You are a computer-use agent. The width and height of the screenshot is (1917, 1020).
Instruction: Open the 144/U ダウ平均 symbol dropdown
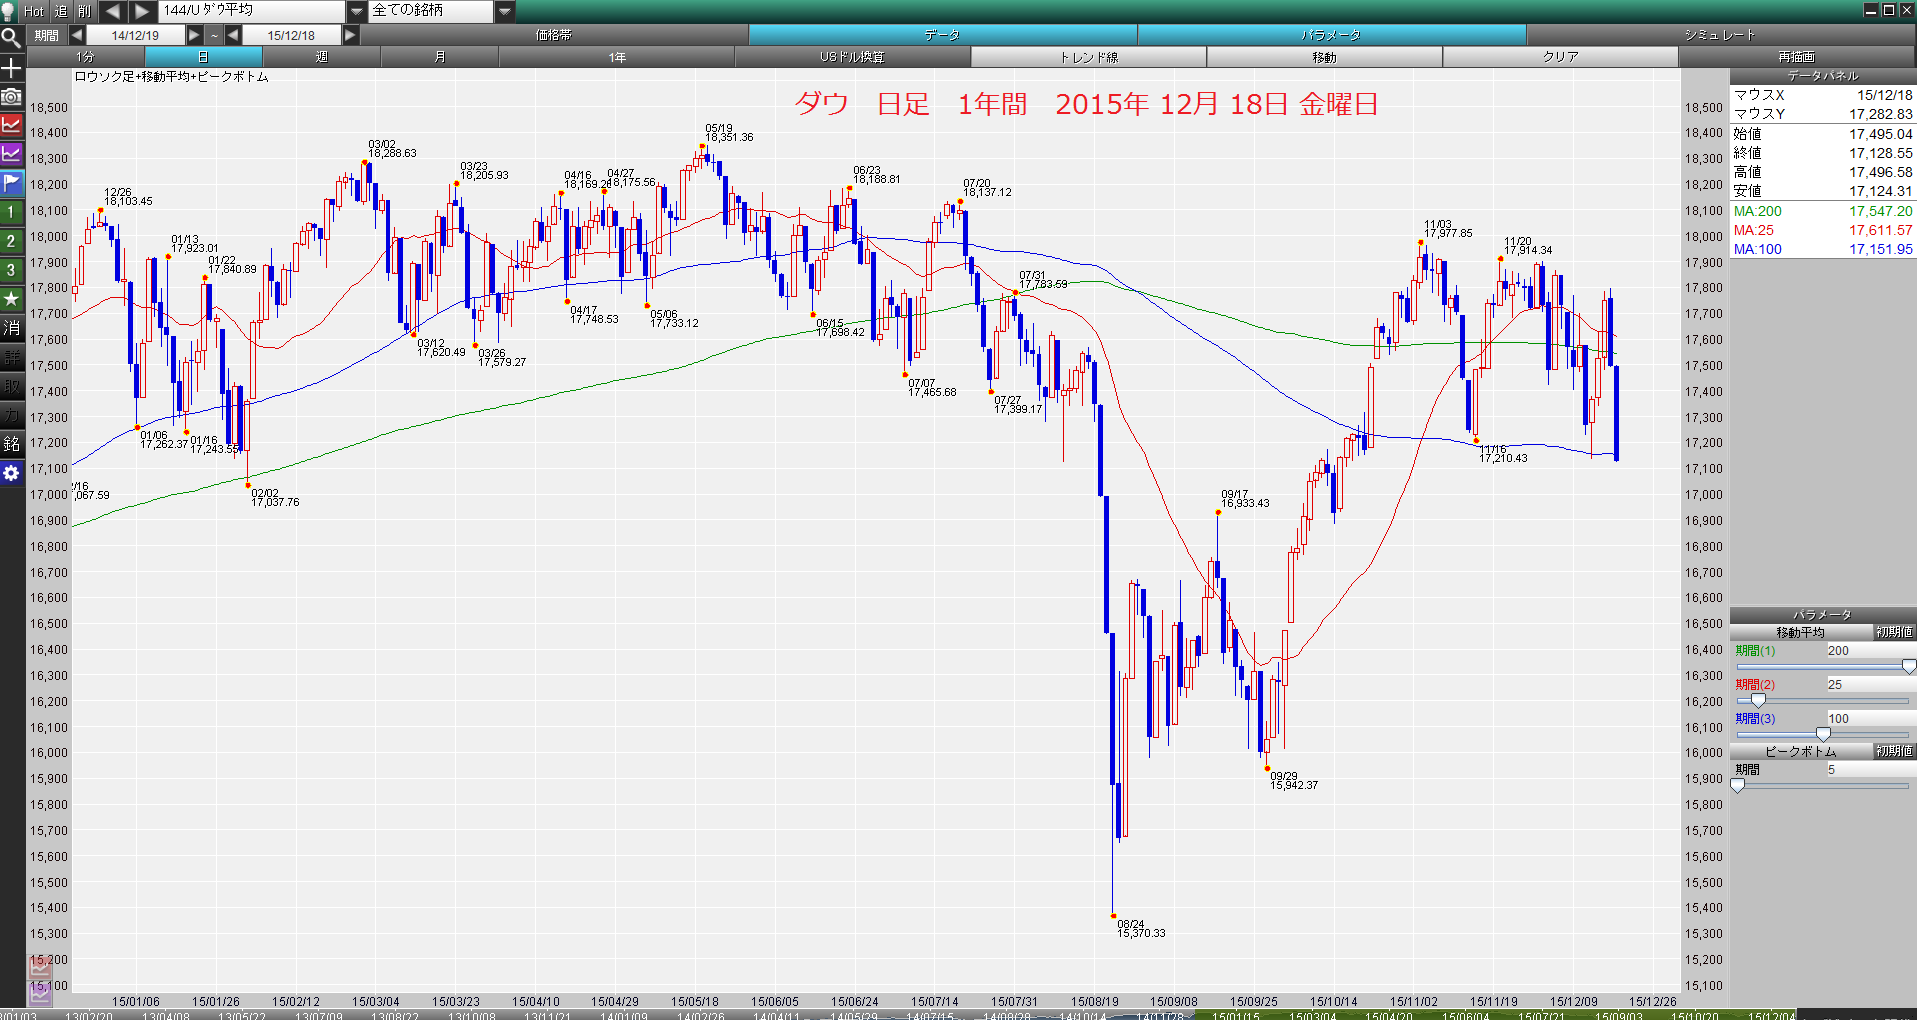click(356, 11)
